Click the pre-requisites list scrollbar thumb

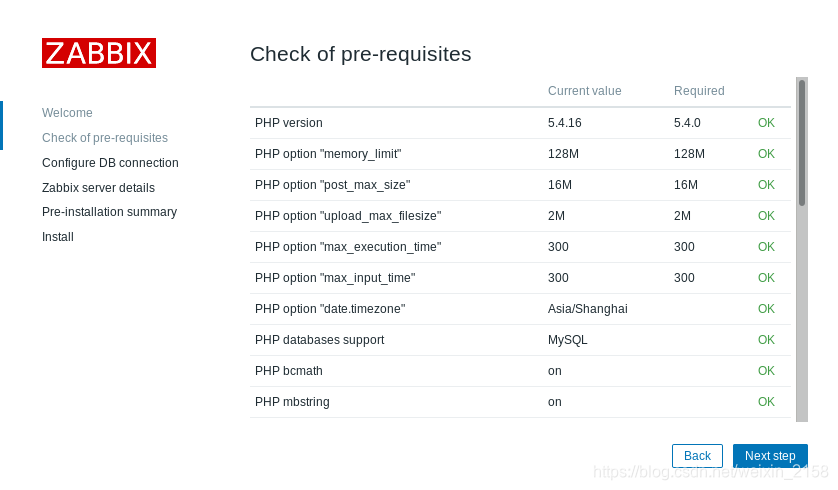click(x=802, y=143)
